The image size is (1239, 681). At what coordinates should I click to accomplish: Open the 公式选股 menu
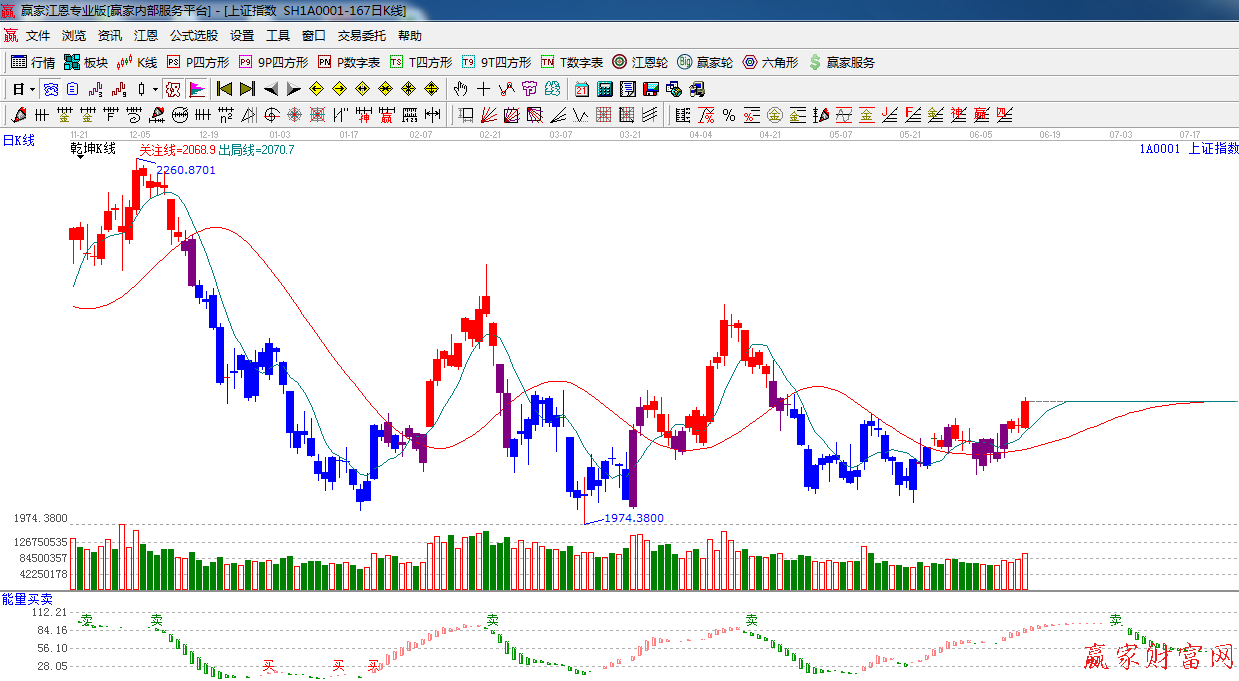[x=193, y=36]
